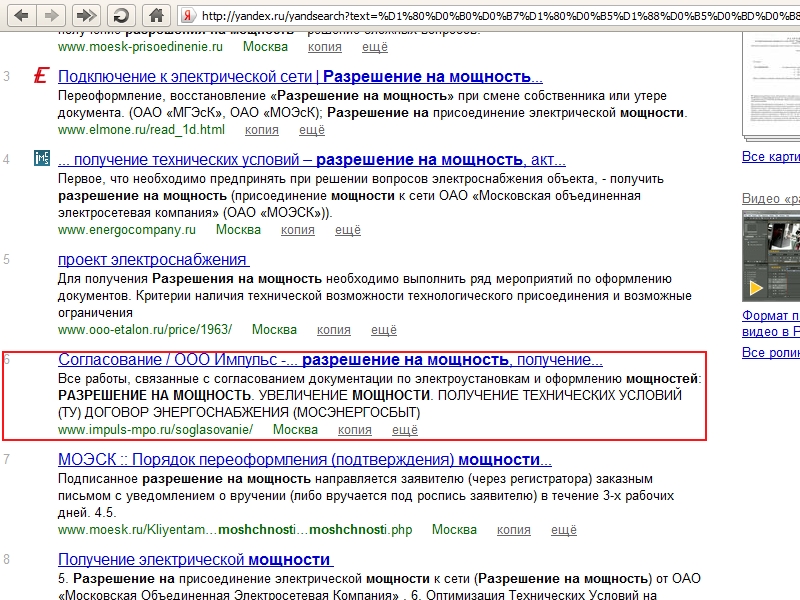The width and height of the screenshot is (800, 600).
Task: Click 'Москва' next to ooo-etalon.ru
Action: pos(274,330)
